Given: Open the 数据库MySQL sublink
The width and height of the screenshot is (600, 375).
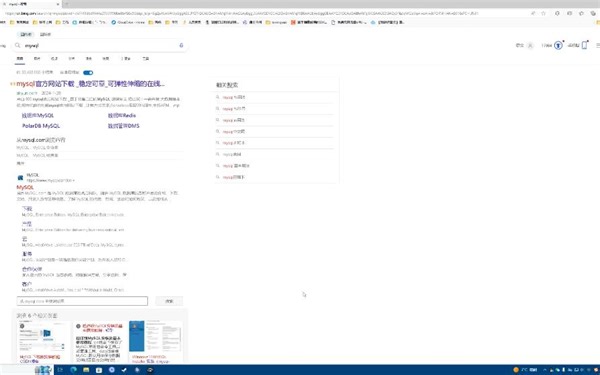Looking at the screenshot, I should pyautogui.click(x=38, y=115).
